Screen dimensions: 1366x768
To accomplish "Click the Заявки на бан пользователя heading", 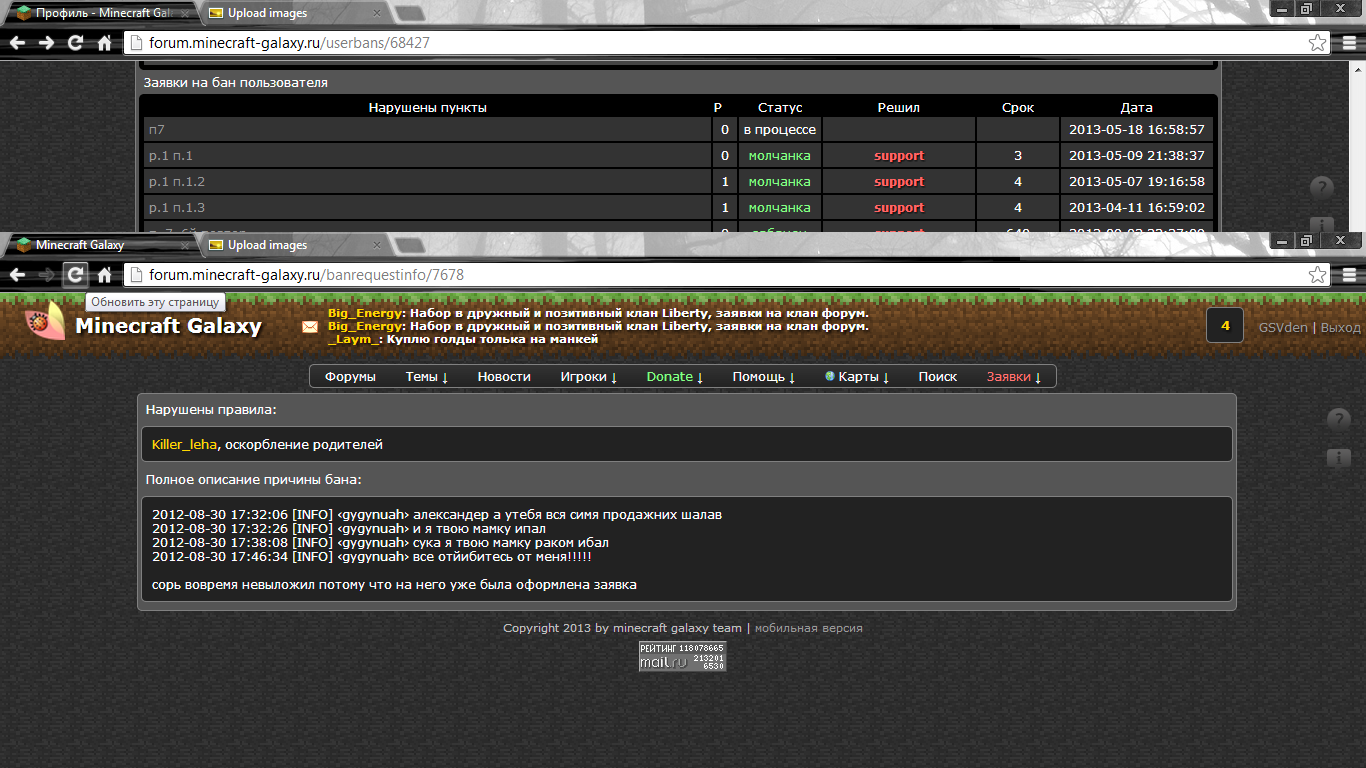I will pyautogui.click(x=236, y=83).
